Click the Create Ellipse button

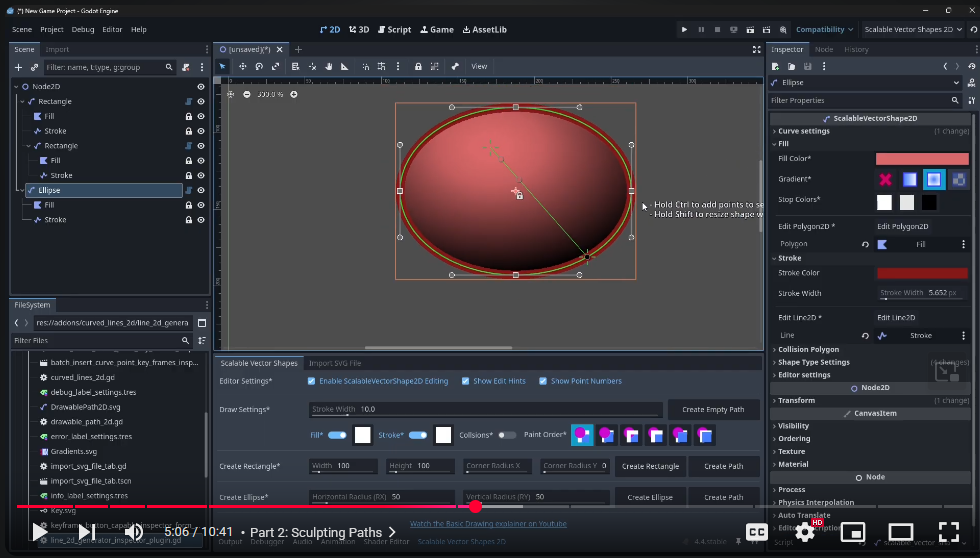point(650,497)
